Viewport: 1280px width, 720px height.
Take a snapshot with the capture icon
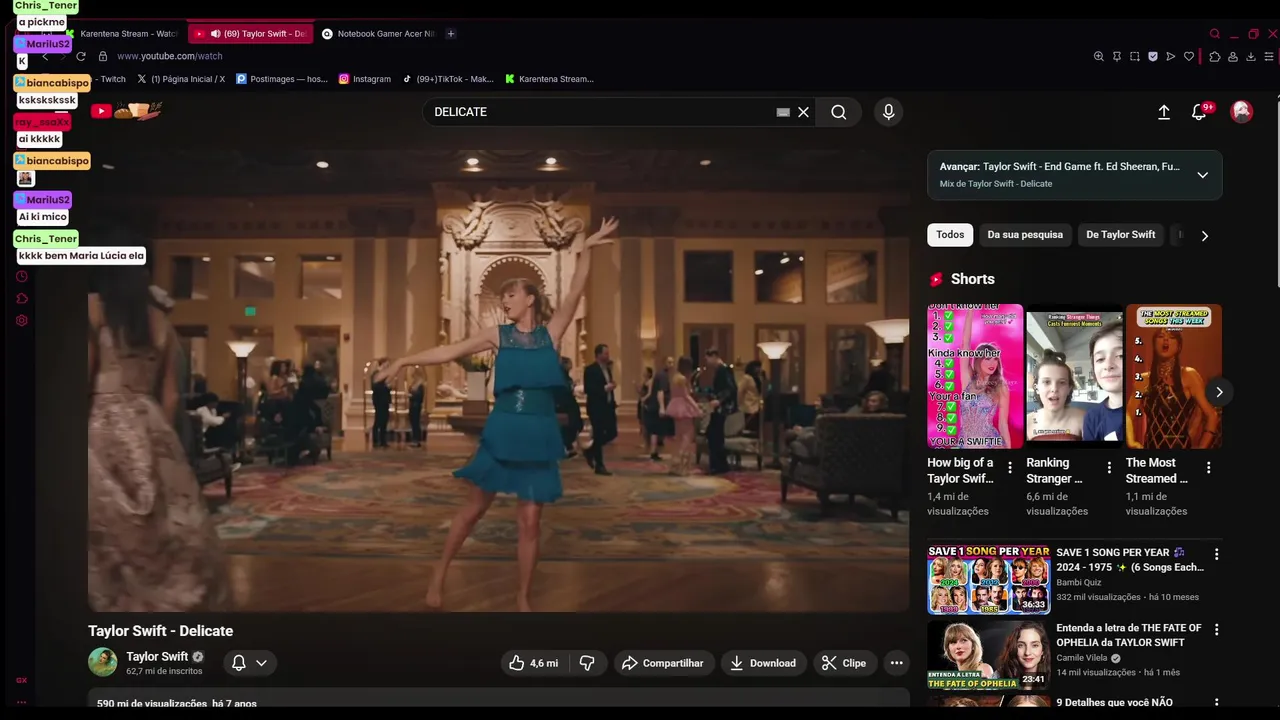1135,57
